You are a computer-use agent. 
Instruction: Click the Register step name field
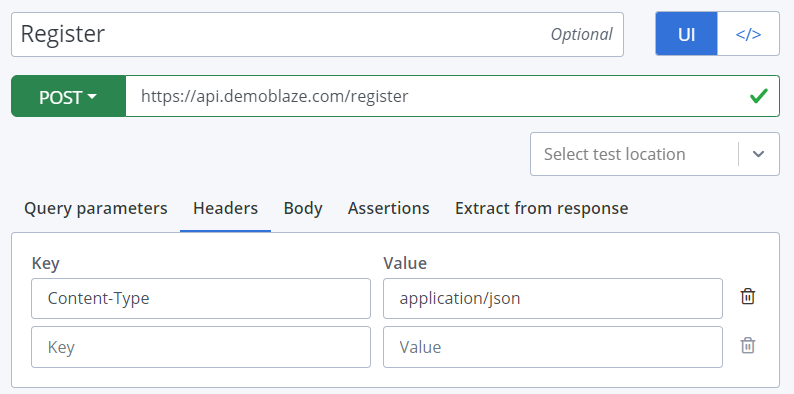pos(317,34)
